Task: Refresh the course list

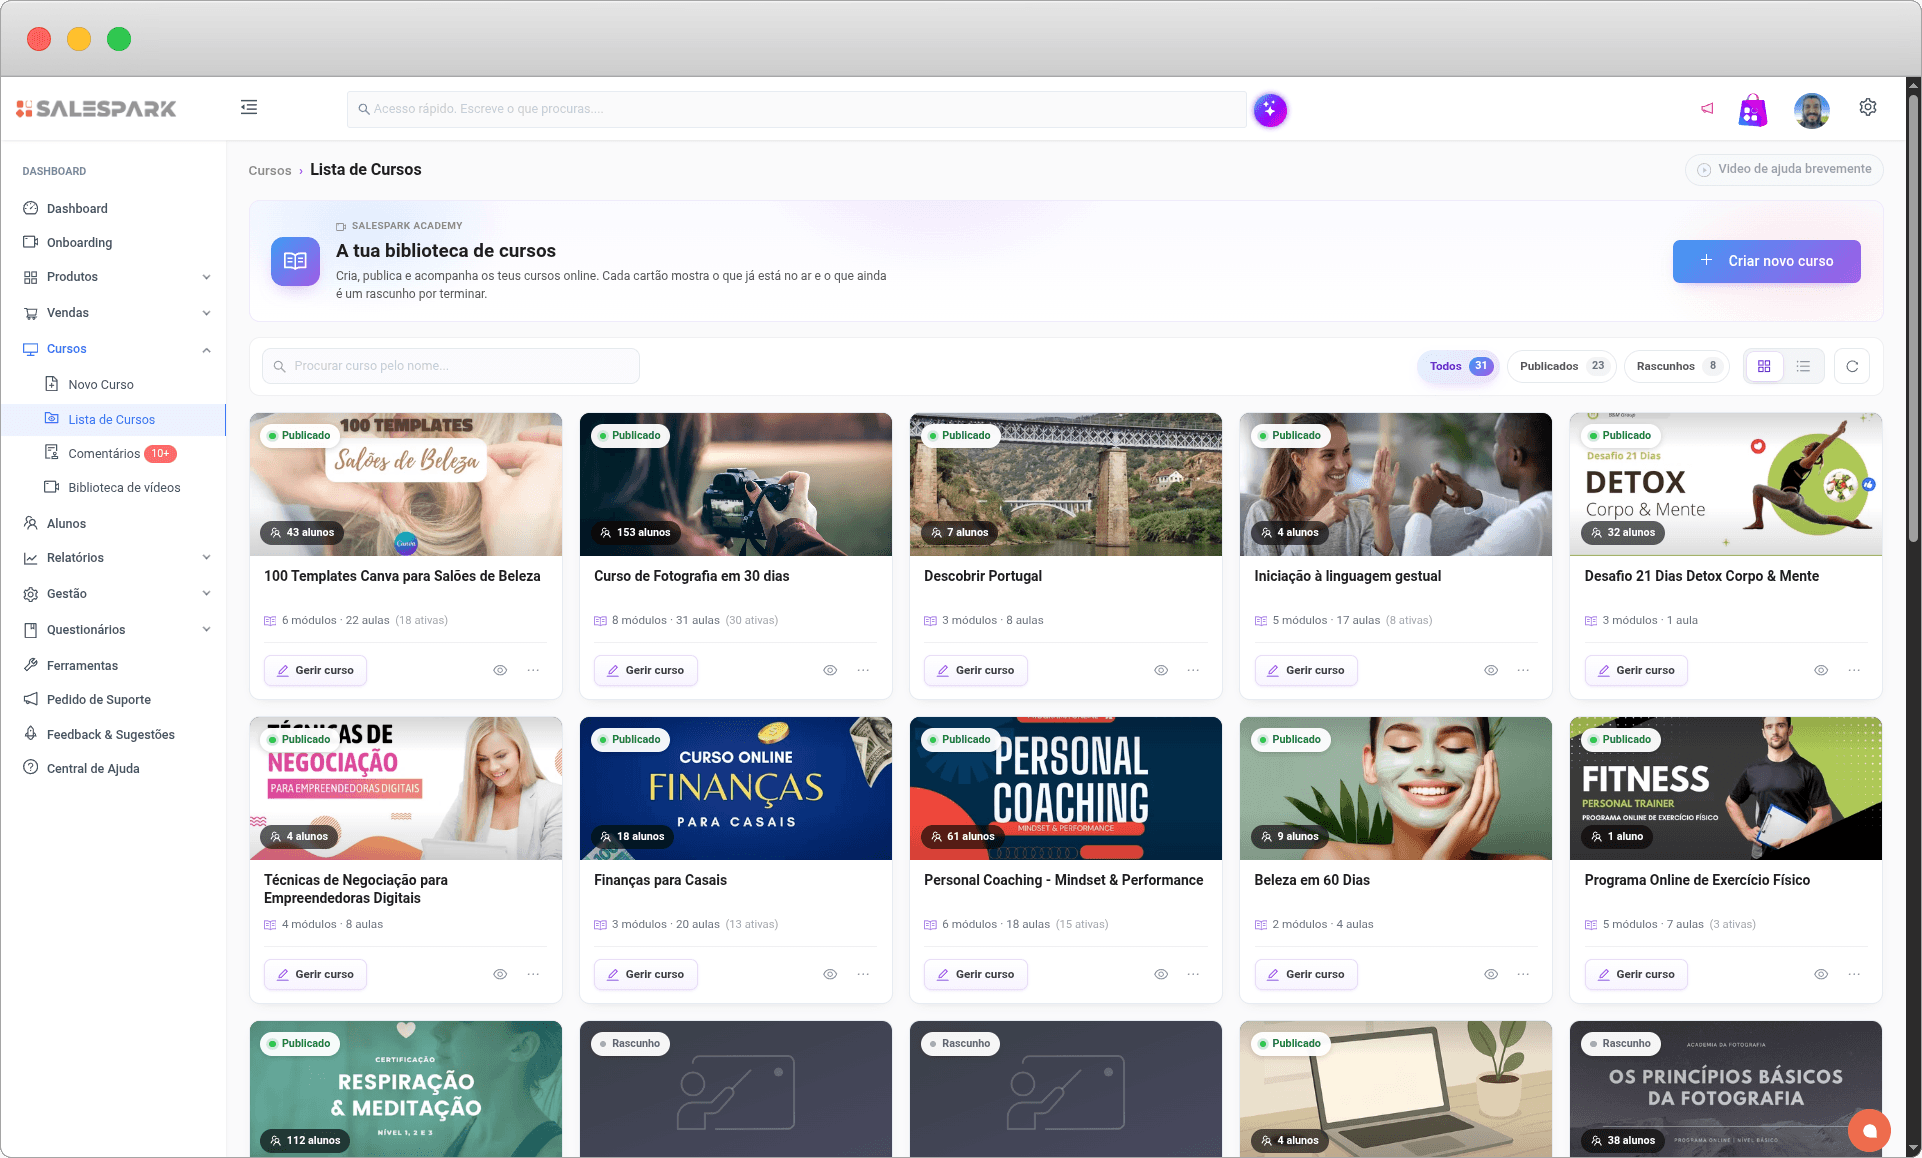Action: 1852,366
